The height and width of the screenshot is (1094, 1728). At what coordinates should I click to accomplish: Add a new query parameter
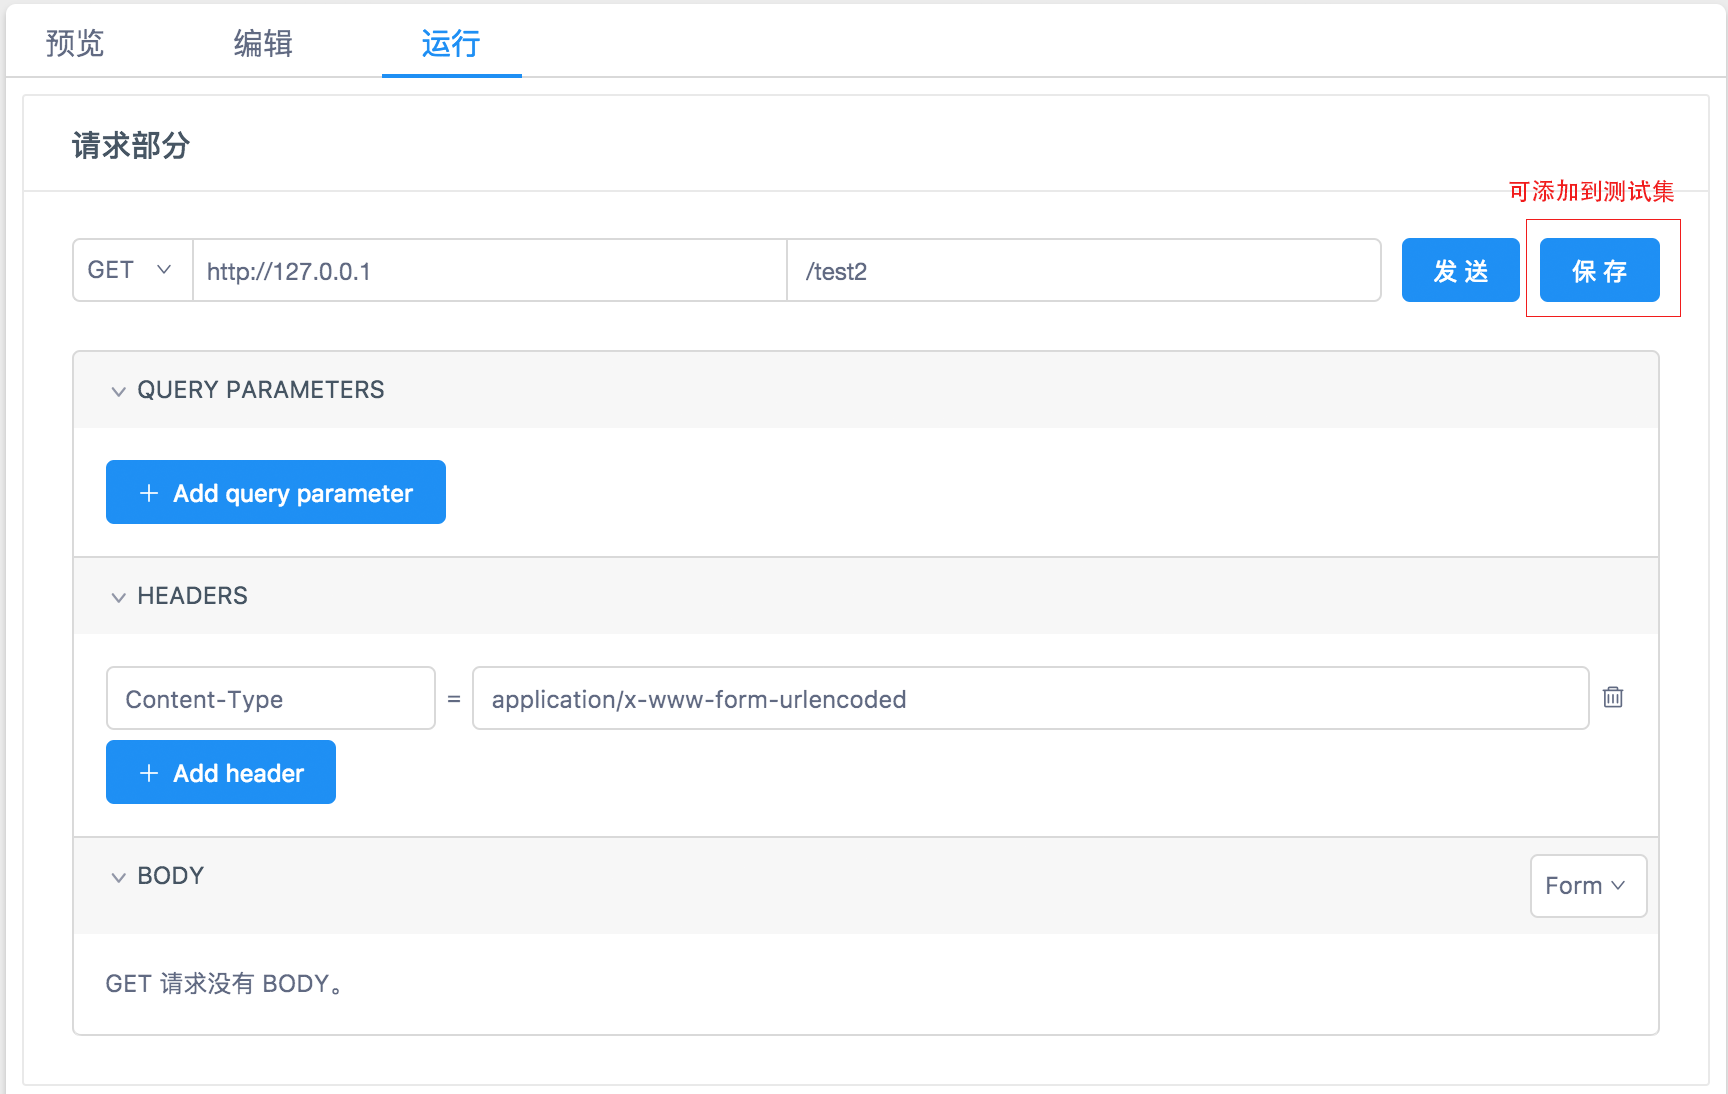click(276, 492)
